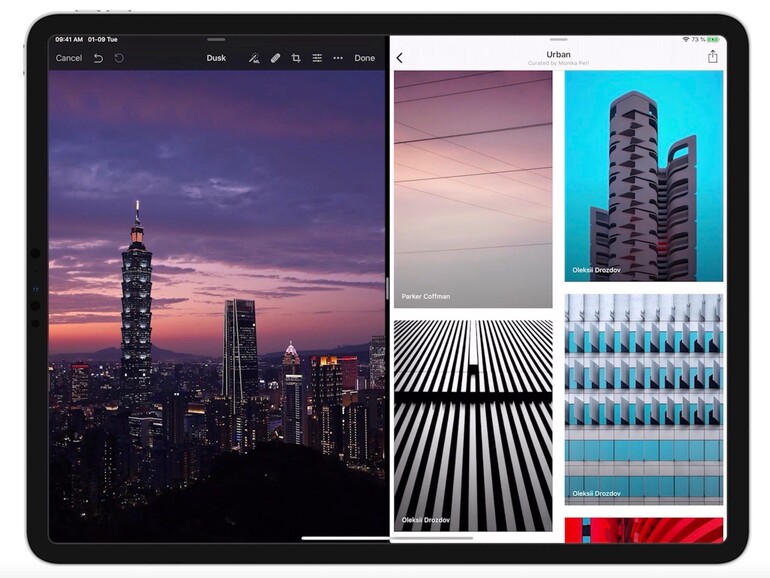
Task: Open the more options ellipsis menu
Action: (338, 58)
